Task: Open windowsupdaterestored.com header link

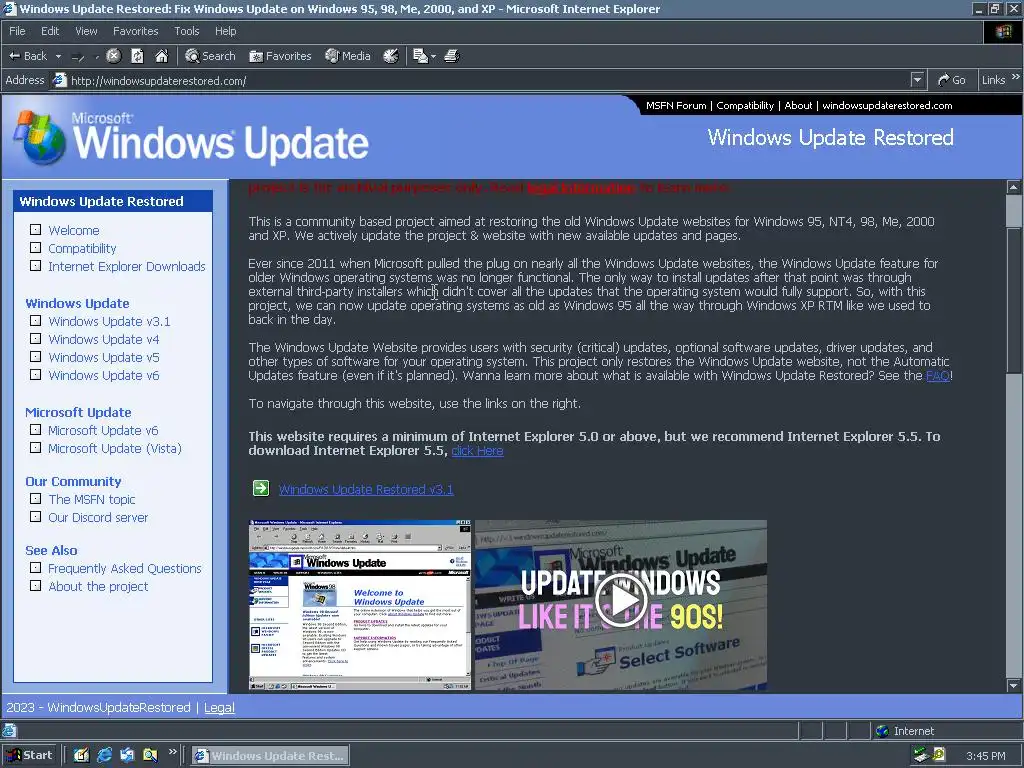Action: 887,105
